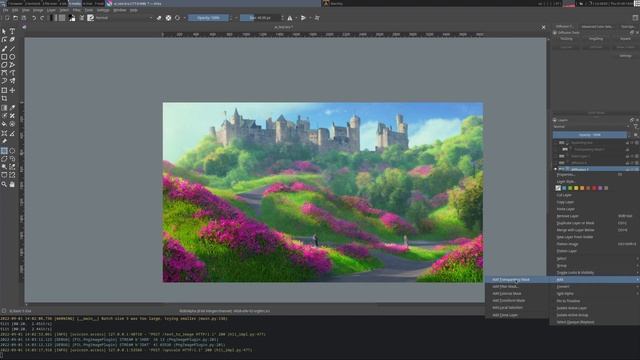Open the foreground/background color selector
This screenshot has width=640, height=360.
(x=71, y=18)
